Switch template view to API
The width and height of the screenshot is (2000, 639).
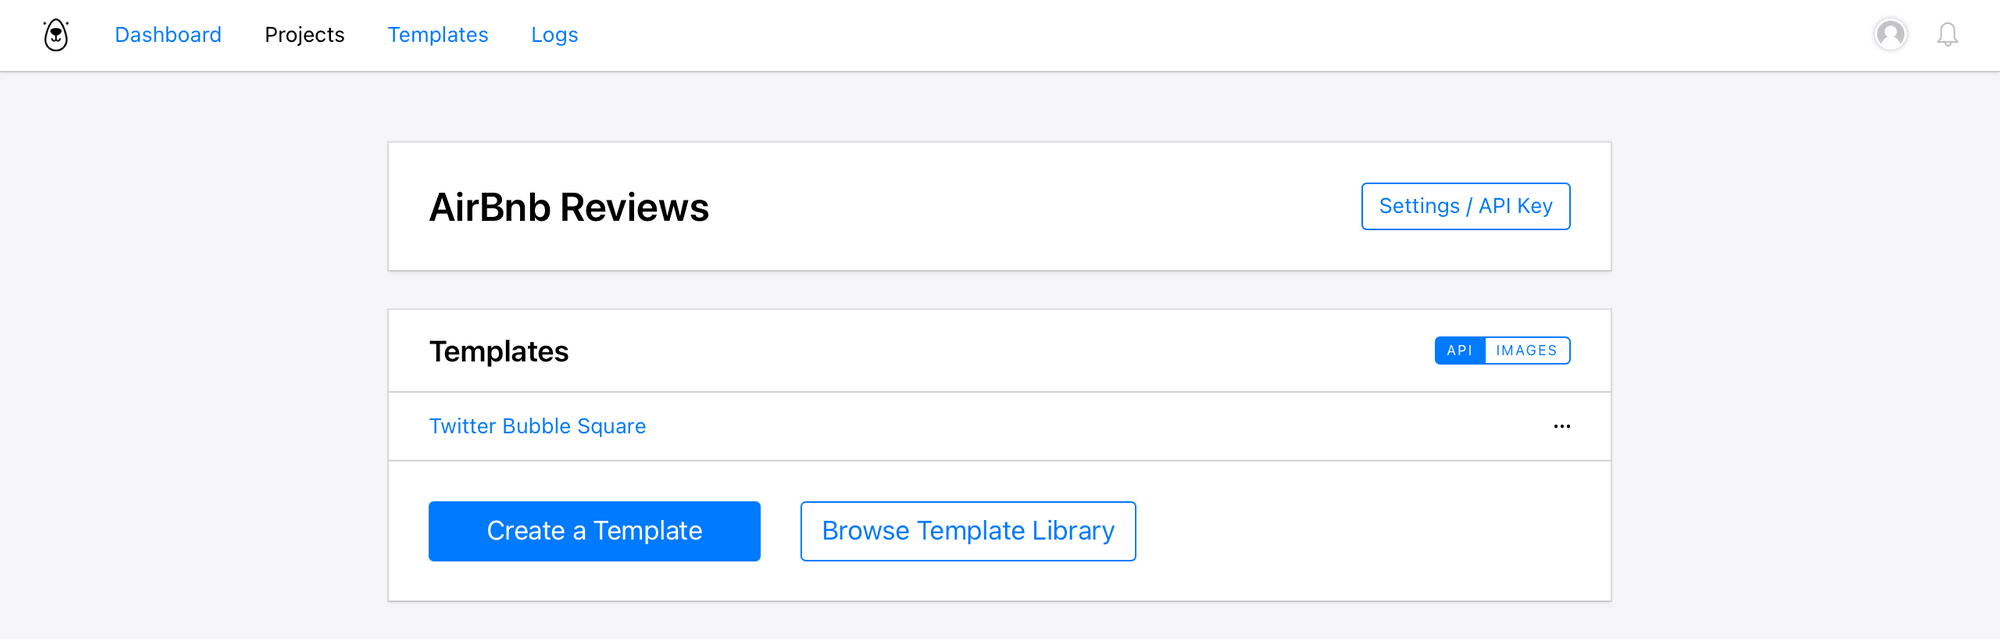click(1460, 351)
